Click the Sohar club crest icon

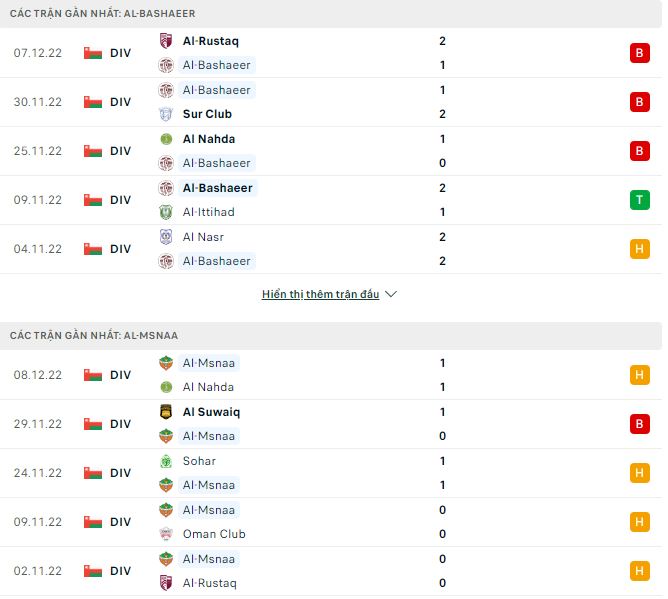tap(166, 461)
